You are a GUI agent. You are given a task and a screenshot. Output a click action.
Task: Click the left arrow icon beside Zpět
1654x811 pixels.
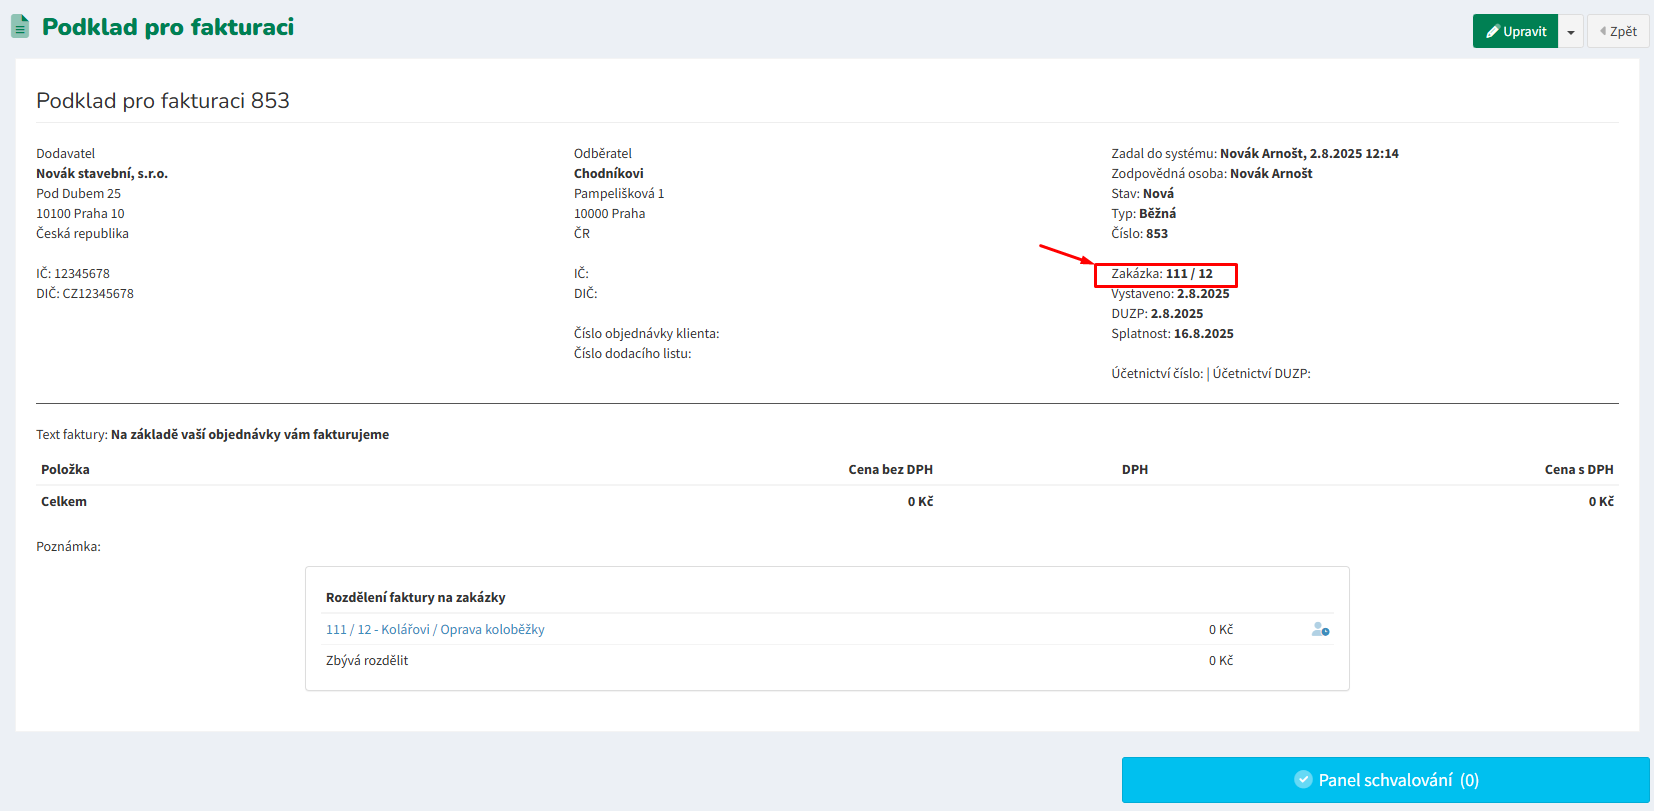click(x=1603, y=32)
